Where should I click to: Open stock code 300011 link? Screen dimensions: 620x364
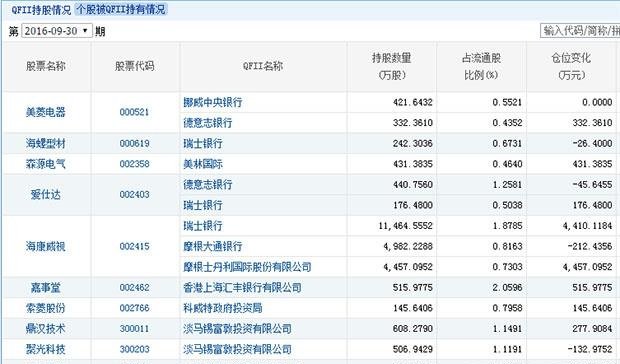click(x=134, y=329)
